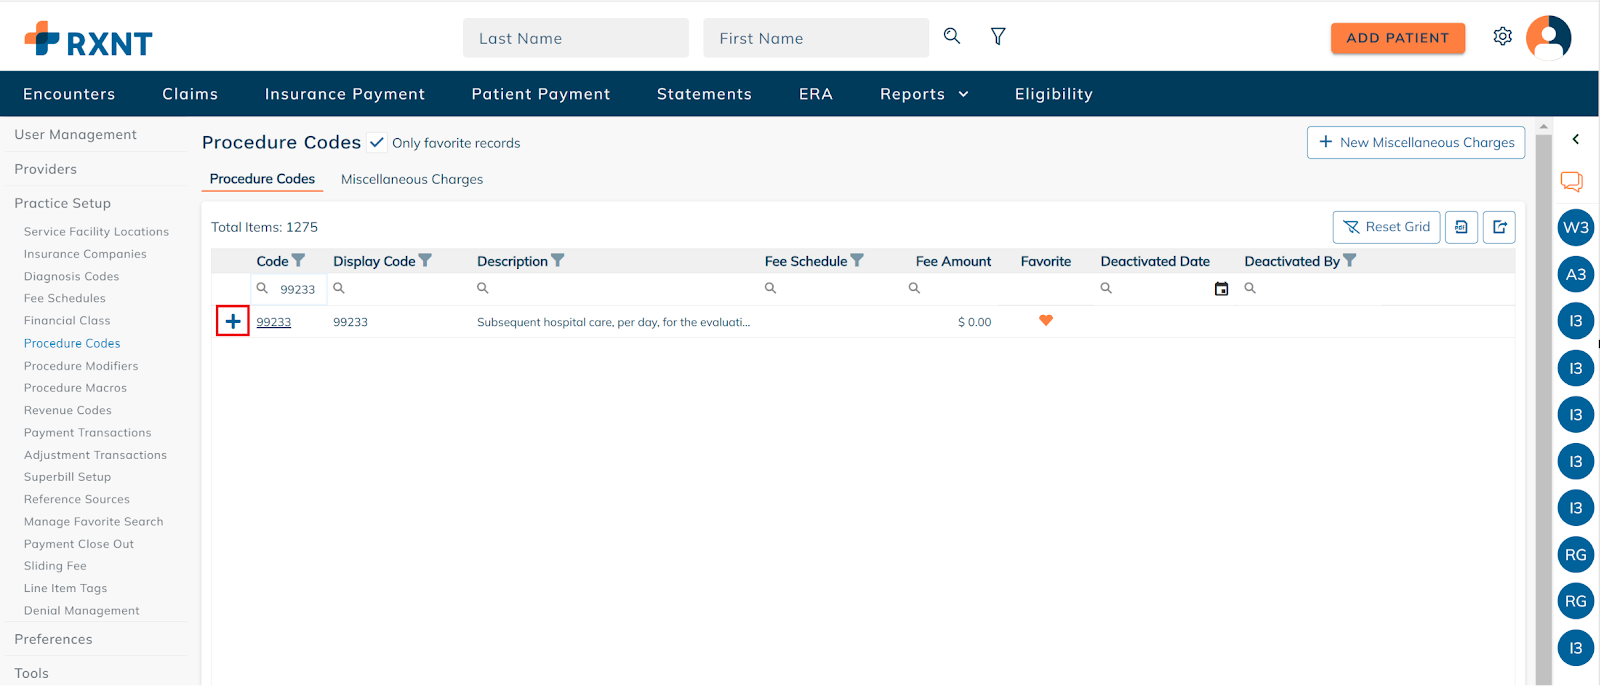
Task: Click the ADD PATIENT button
Action: (1397, 38)
